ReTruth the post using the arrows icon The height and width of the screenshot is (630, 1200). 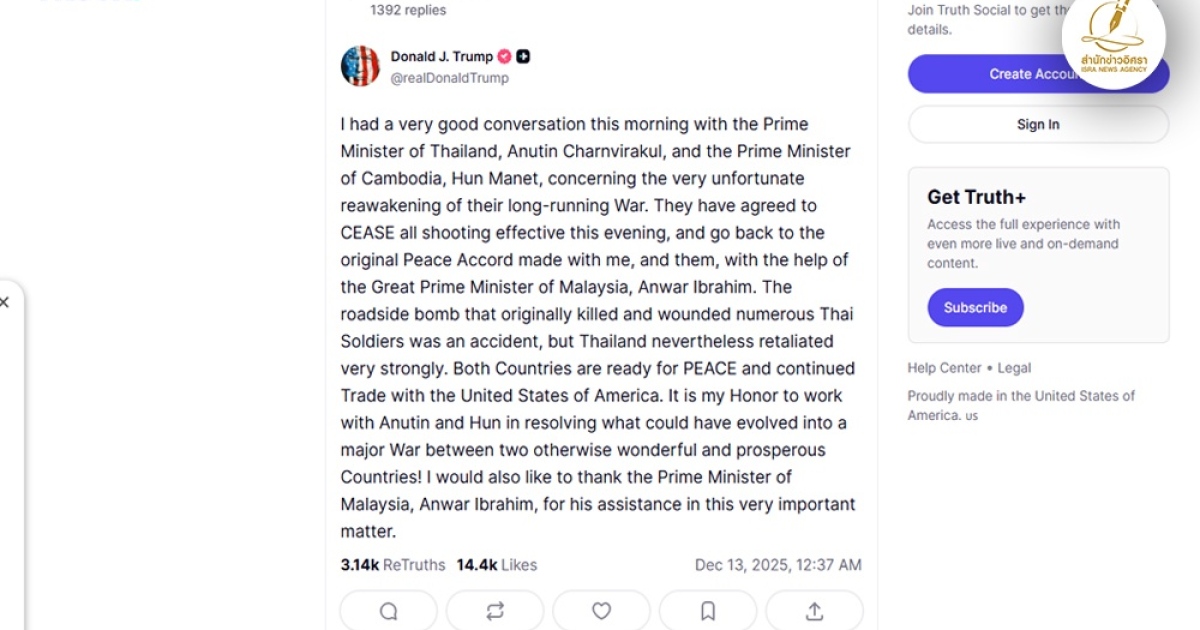pyautogui.click(x=495, y=611)
